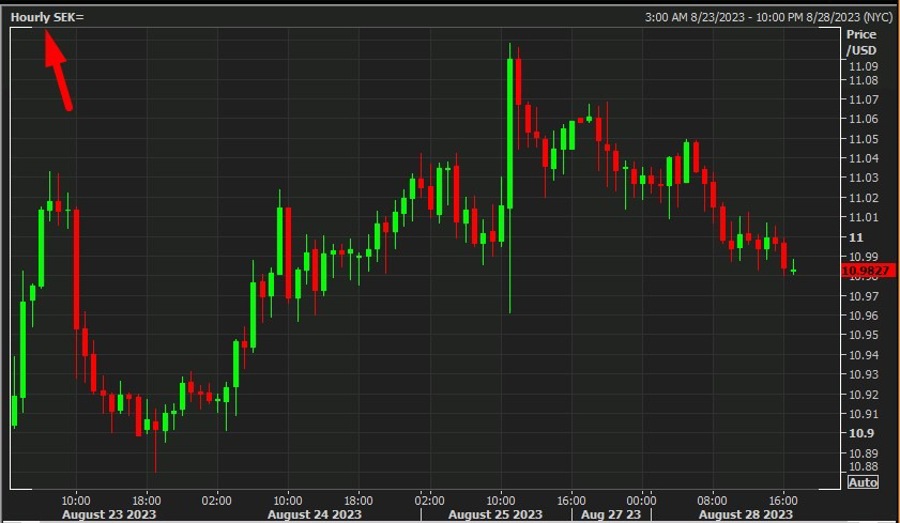900x523 pixels.
Task: Select the current price tag 10.9827
Action: (x=867, y=270)
